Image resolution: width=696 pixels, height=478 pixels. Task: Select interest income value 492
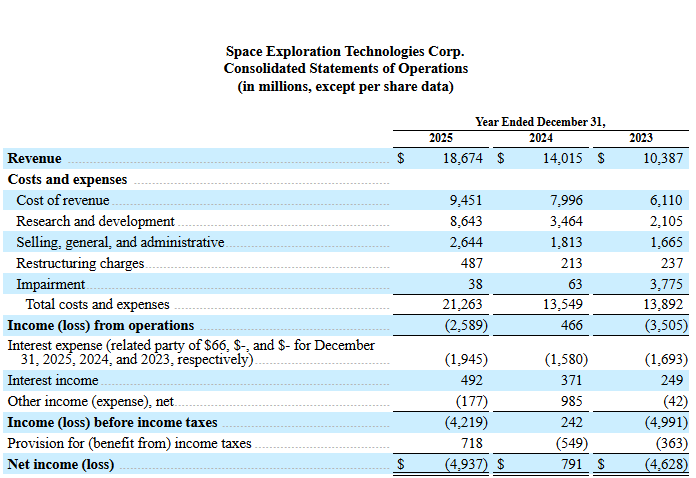coord(471,380)
